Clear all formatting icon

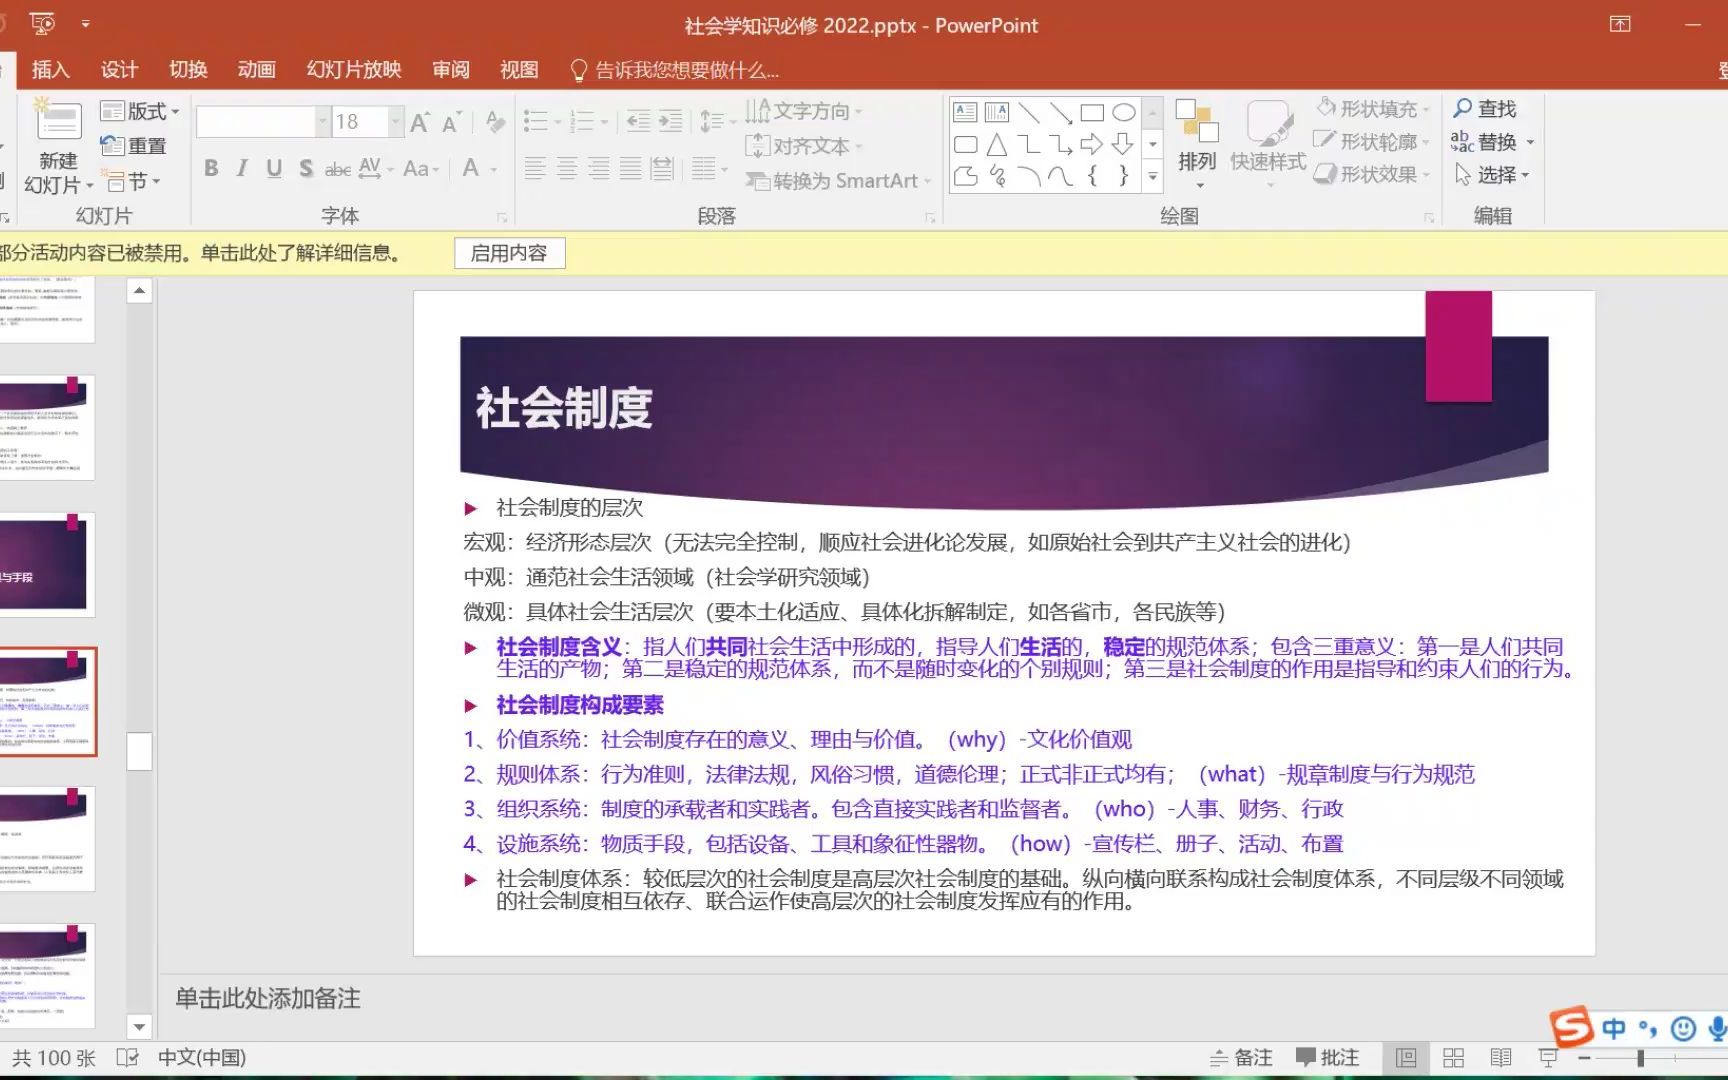tap(494, 122)
